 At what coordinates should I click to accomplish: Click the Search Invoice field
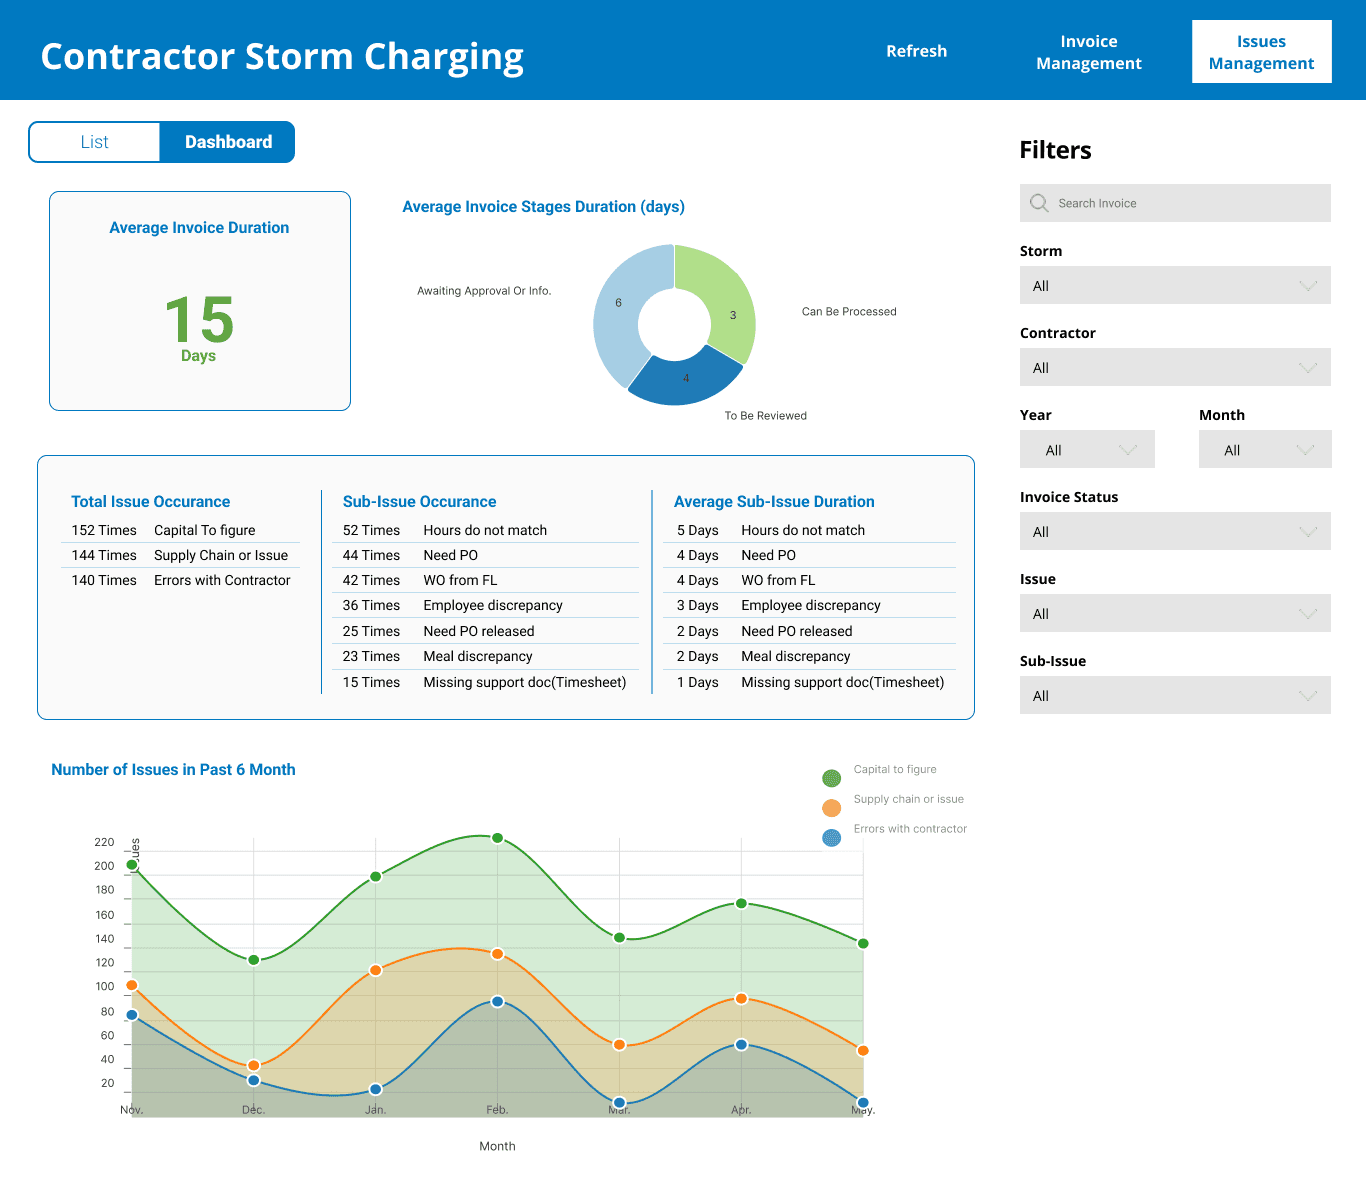pos(1175,203)
